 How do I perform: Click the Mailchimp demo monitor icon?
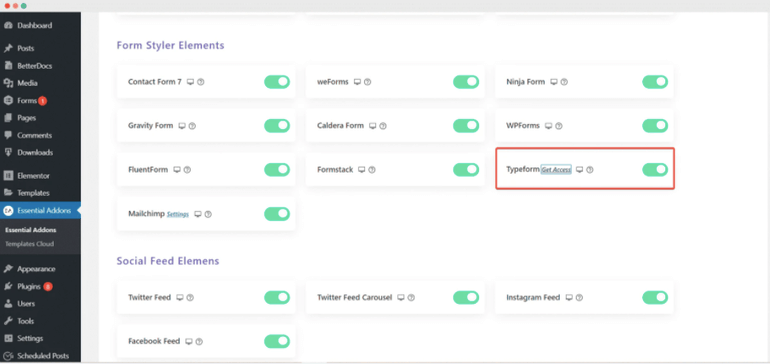[198, 214]
